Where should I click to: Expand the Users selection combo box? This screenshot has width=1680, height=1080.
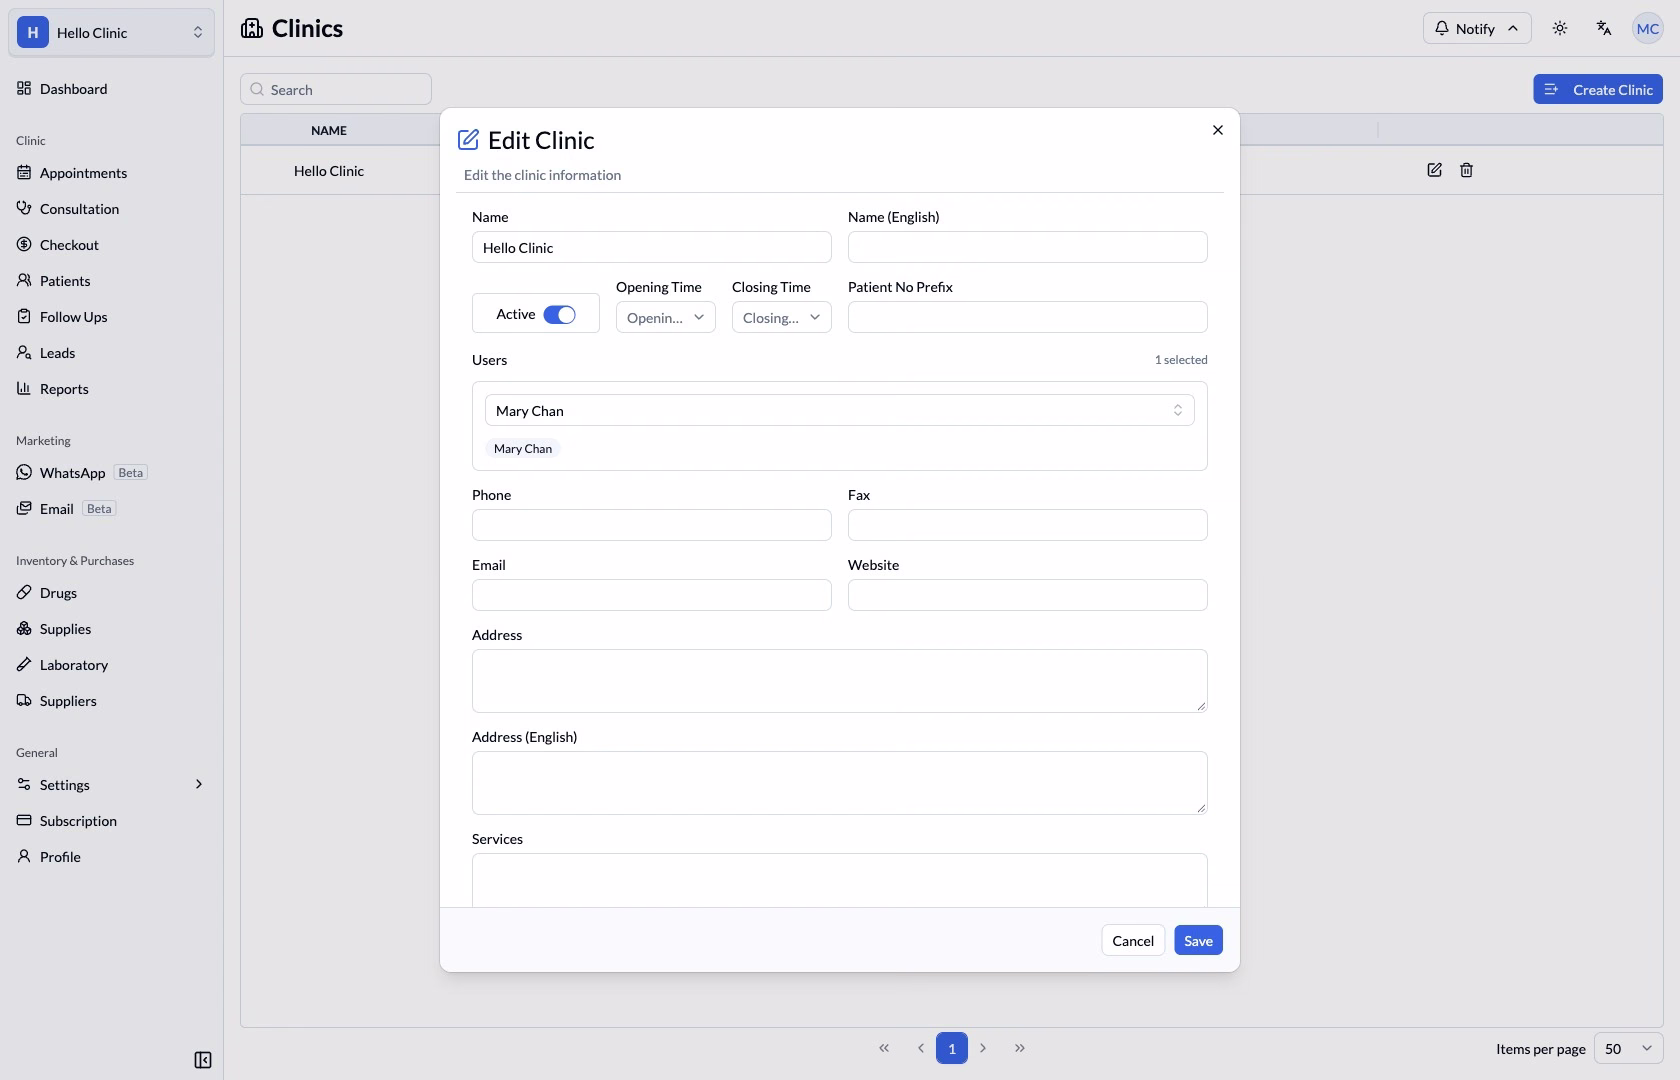tap(840, 410)
